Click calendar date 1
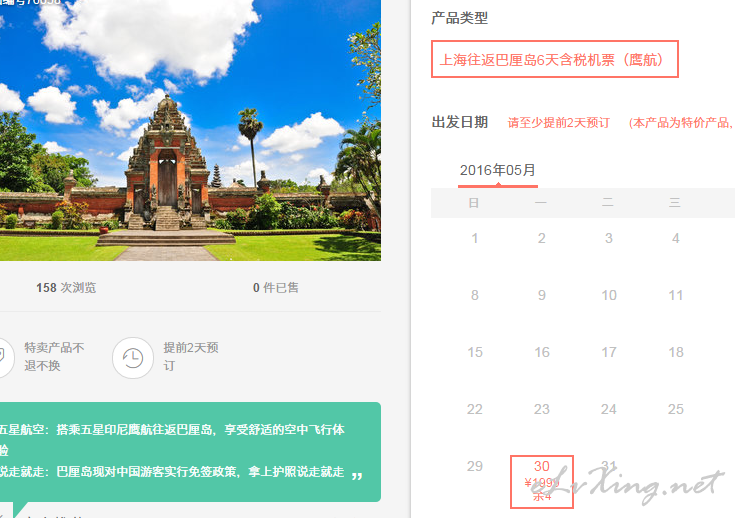 475,238
